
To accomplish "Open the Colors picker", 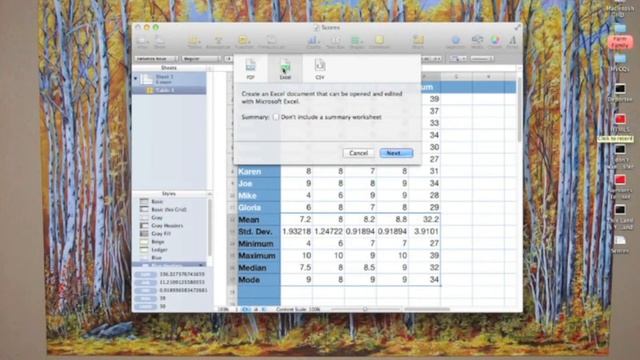I will point(495,41).
